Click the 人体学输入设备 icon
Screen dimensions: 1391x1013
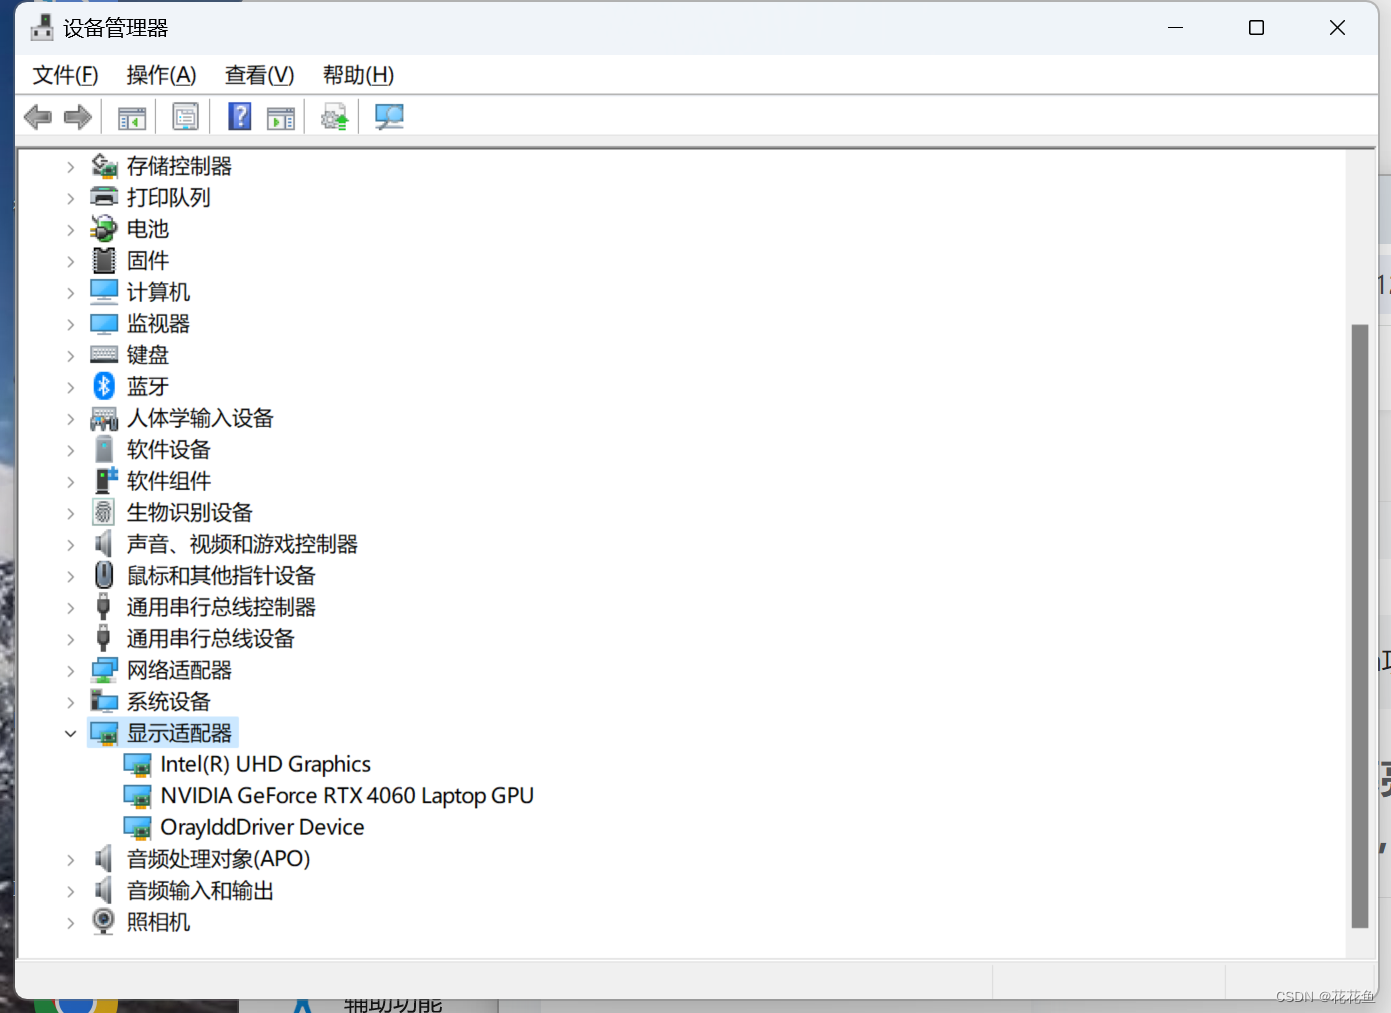coord(104,418)
